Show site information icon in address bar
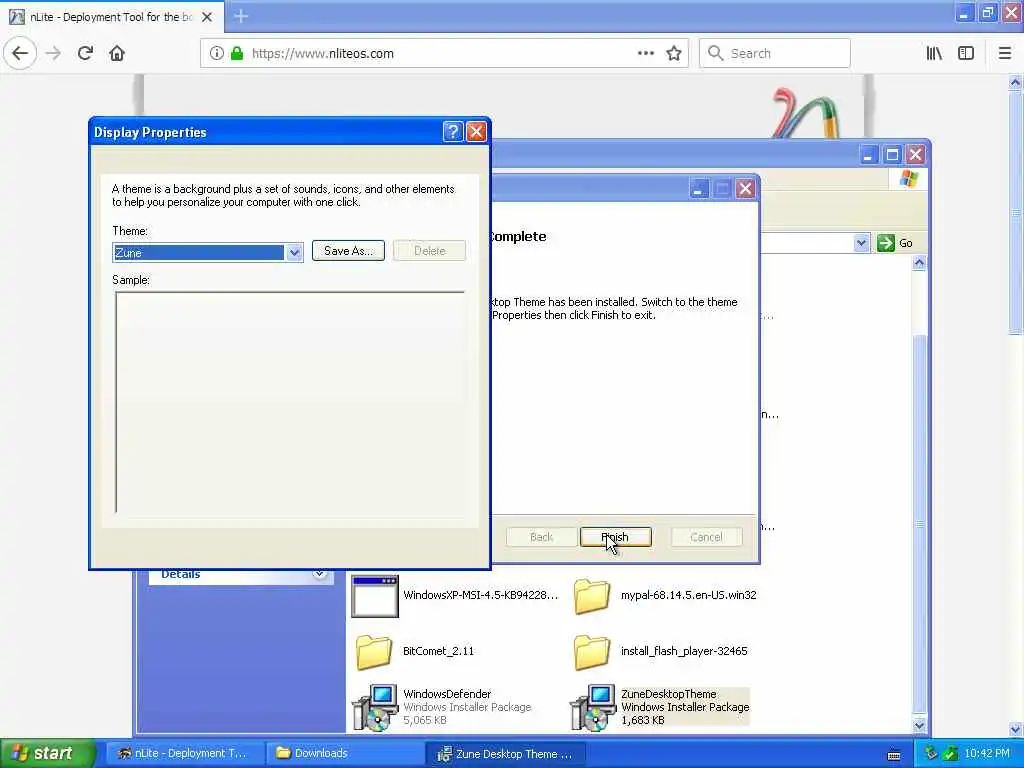The width and height of the screenshot is (1024, 768). 217,53
